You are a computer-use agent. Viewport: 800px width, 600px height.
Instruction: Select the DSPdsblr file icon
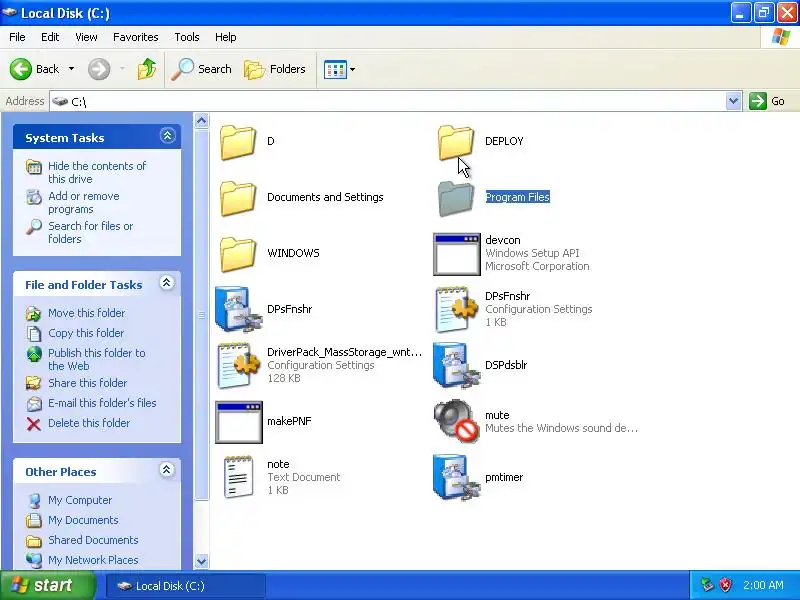tap(457, 365)
